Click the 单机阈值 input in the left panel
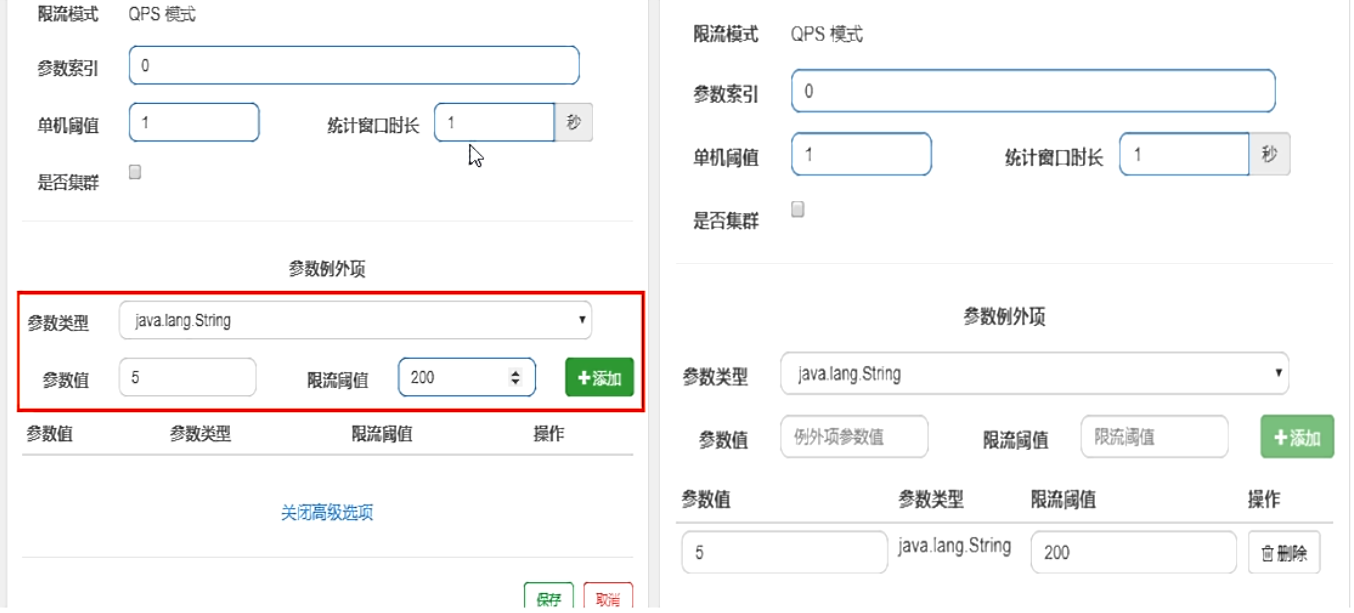Screen dimensions: 1354x613 point(192,121)
